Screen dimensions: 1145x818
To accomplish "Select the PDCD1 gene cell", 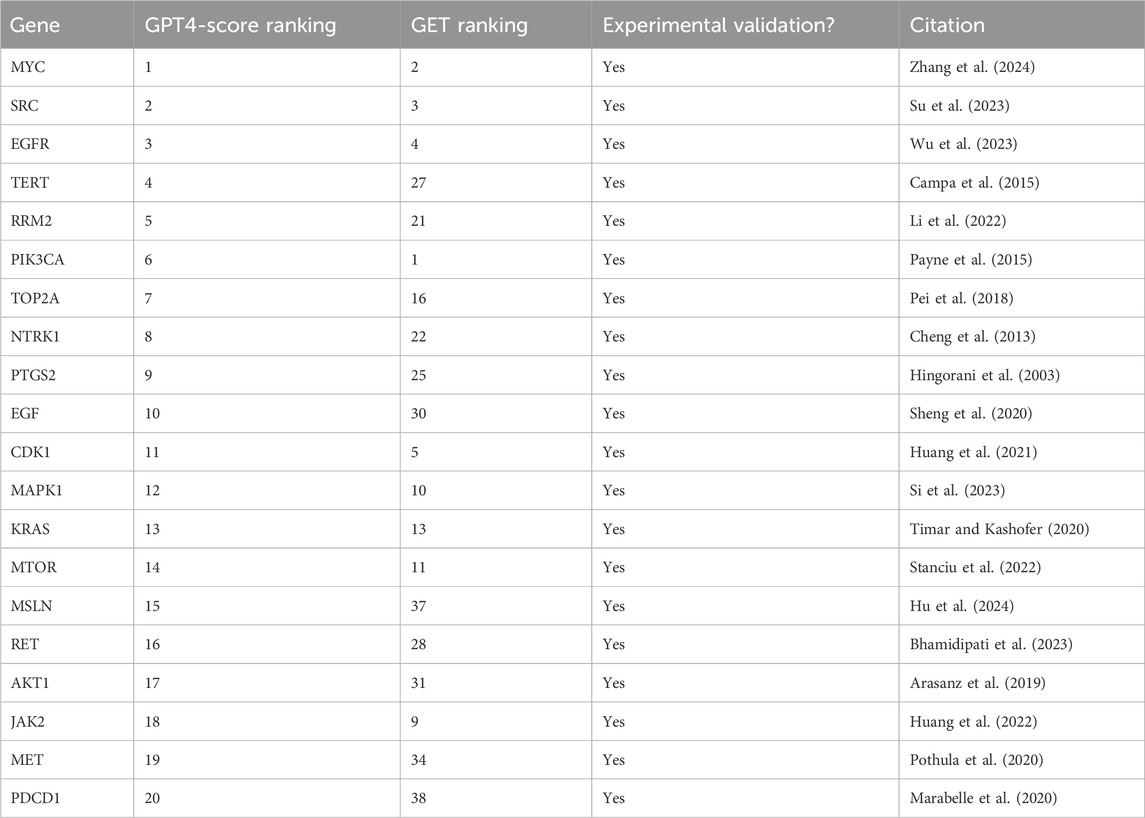I will click(37, 798).
